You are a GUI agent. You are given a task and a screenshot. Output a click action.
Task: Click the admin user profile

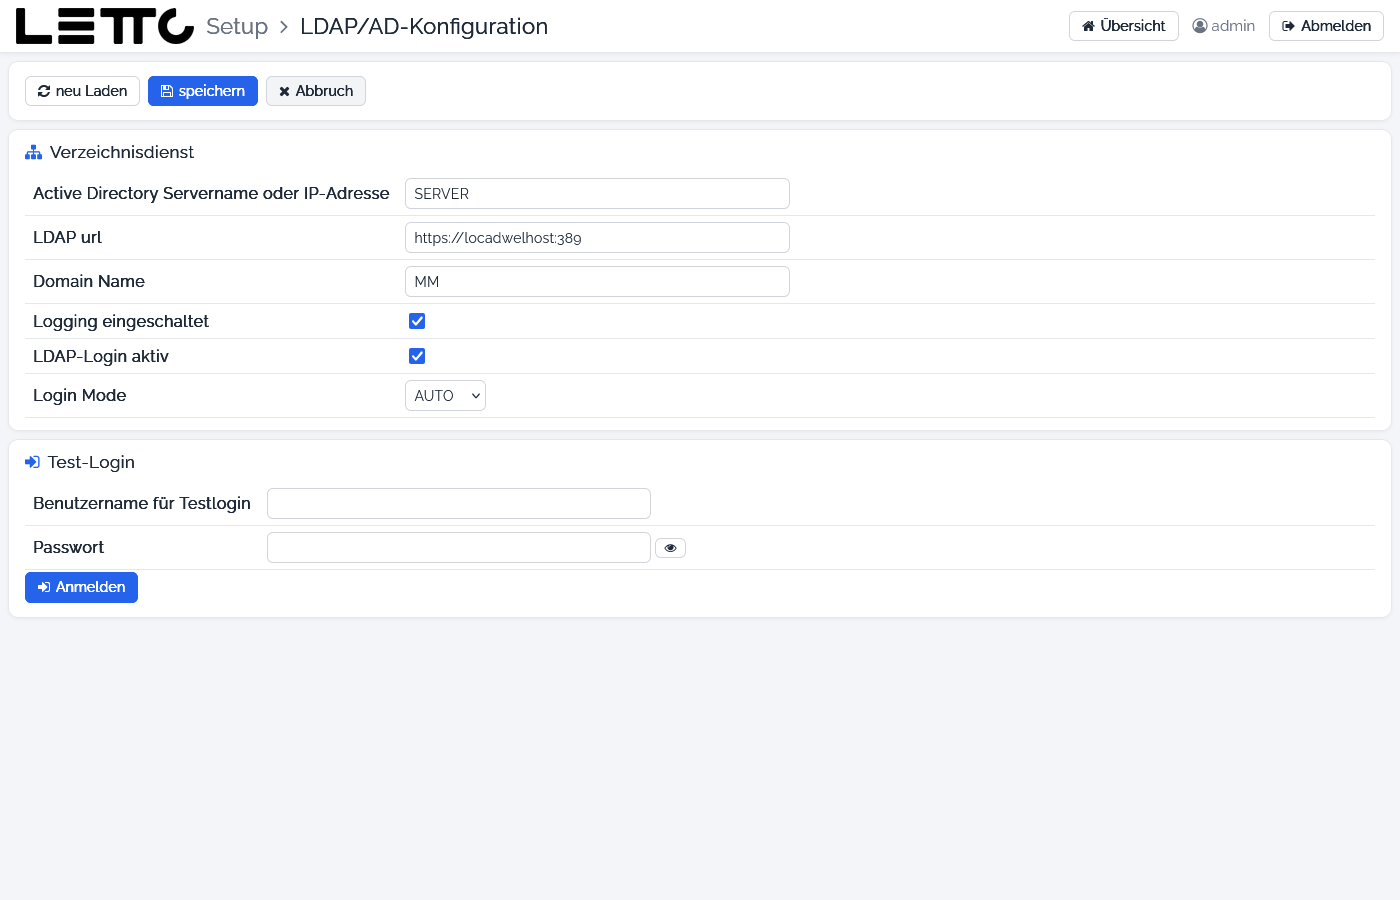1224,26
